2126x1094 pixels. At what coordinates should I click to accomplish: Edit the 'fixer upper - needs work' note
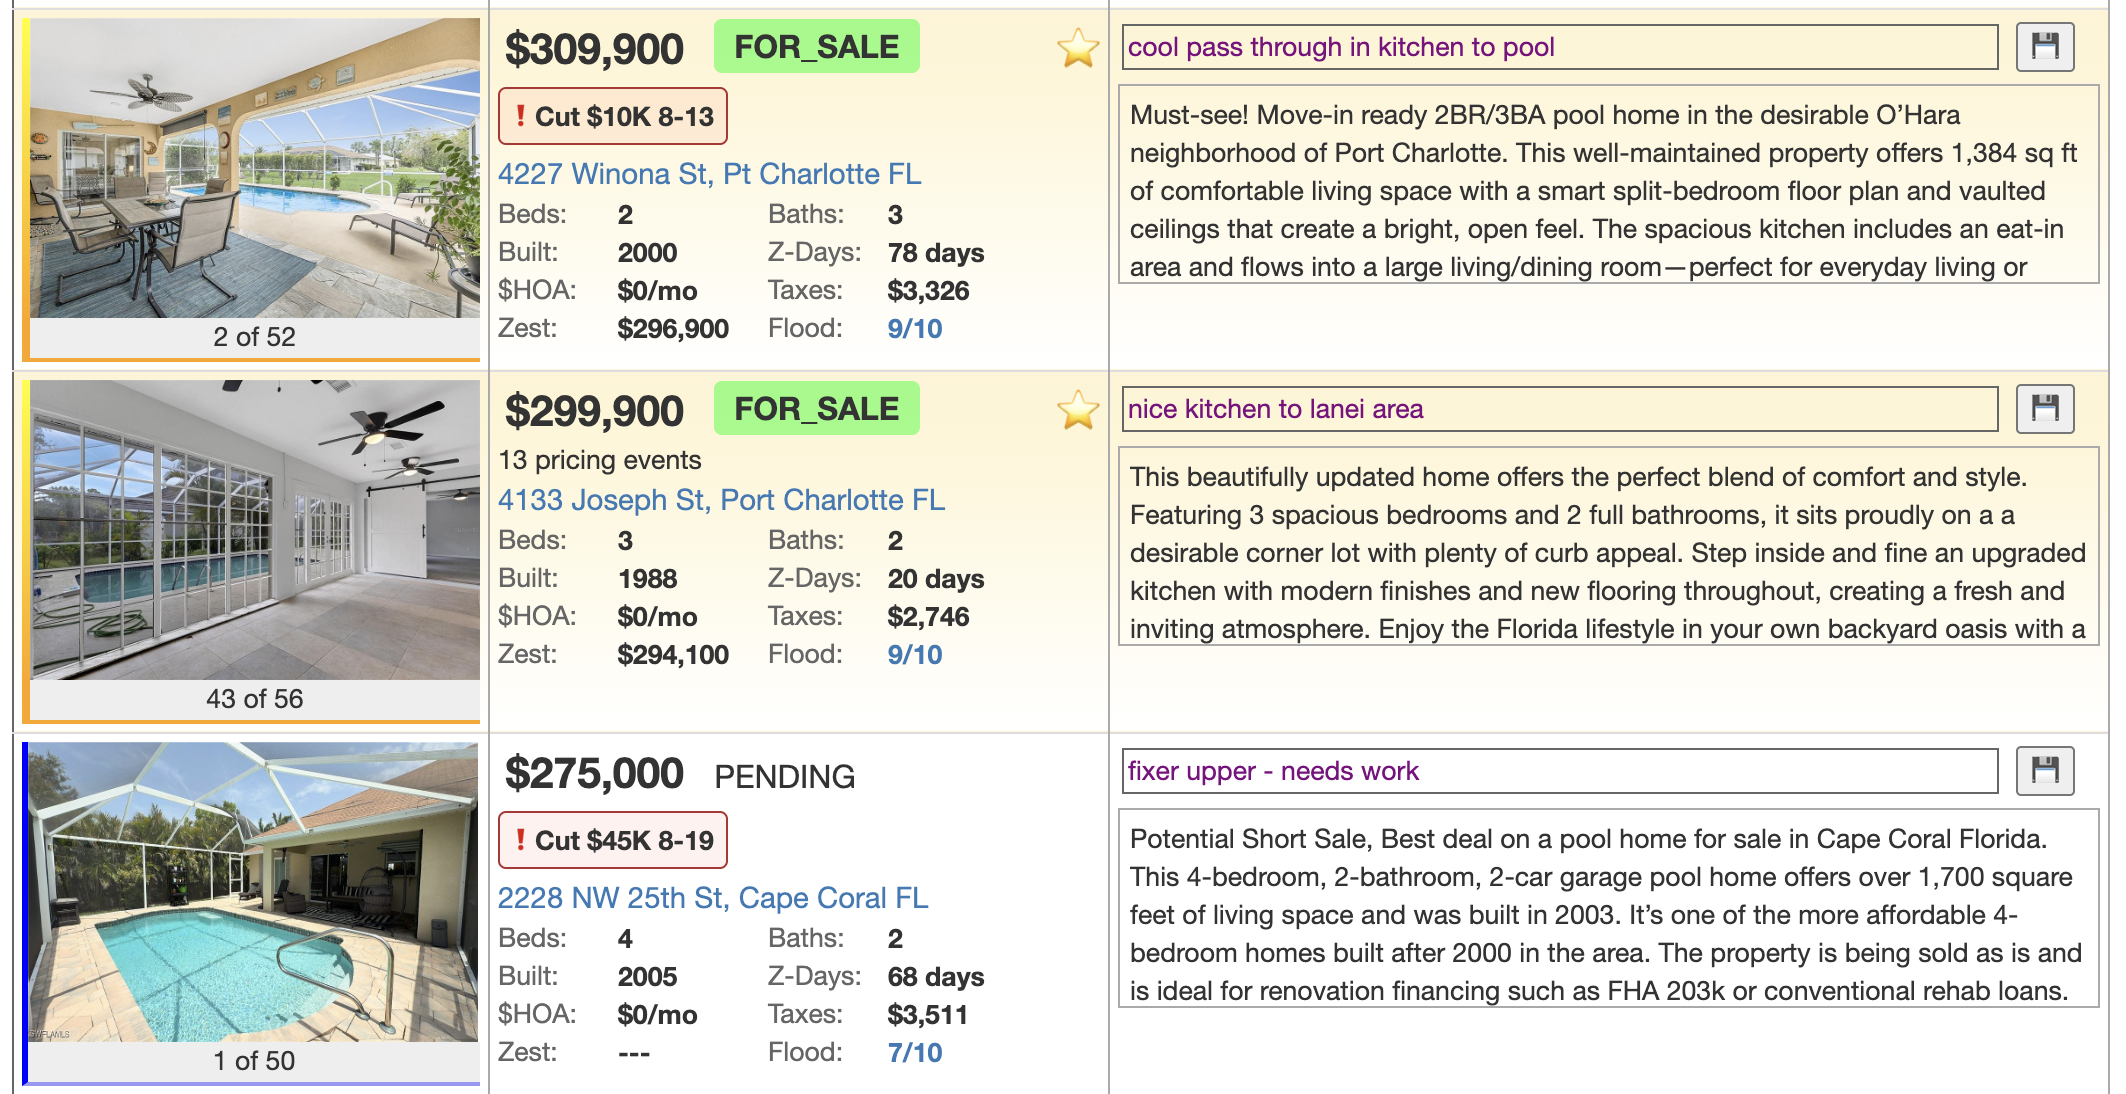1558,771
